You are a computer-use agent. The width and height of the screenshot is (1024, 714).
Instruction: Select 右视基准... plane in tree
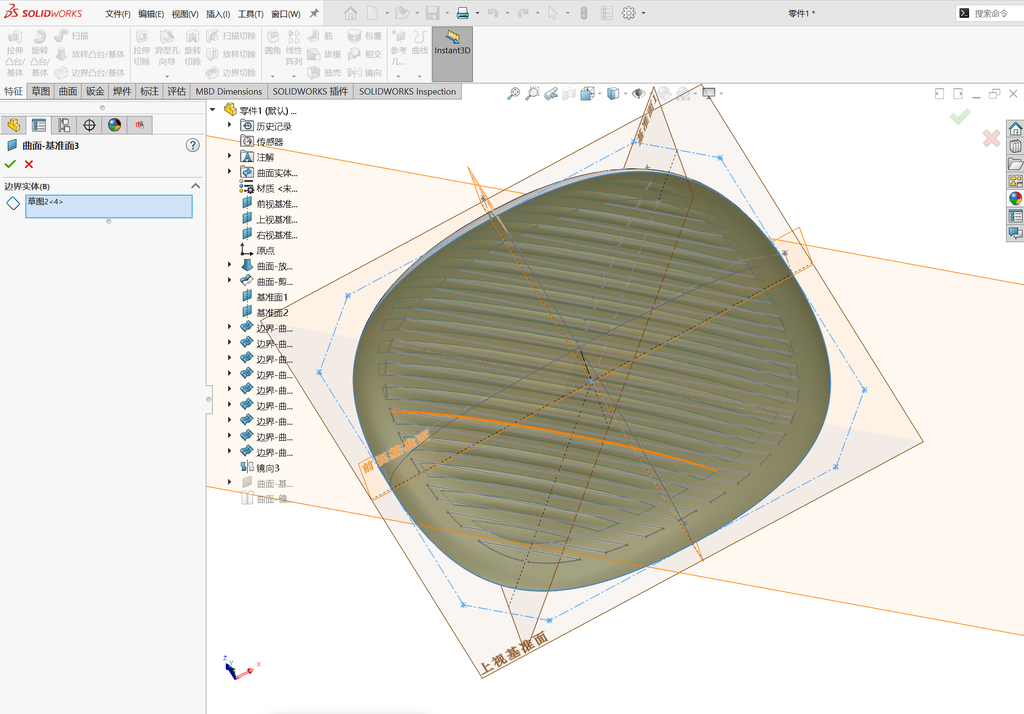pyautogui.click(x=269, y=235)
